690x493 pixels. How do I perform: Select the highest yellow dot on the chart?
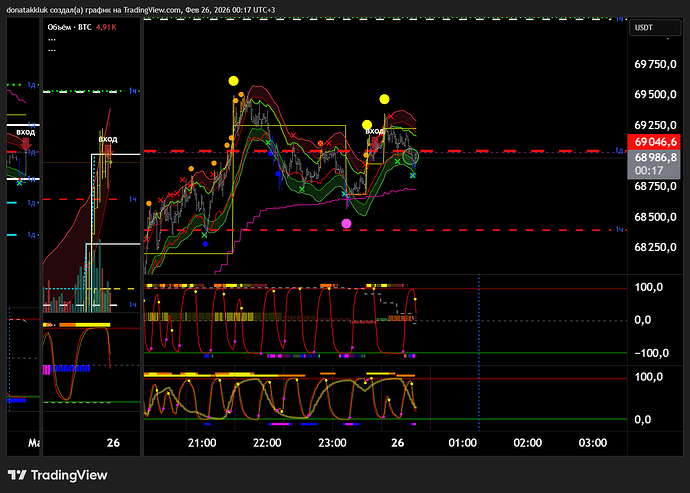pos(233,81)
